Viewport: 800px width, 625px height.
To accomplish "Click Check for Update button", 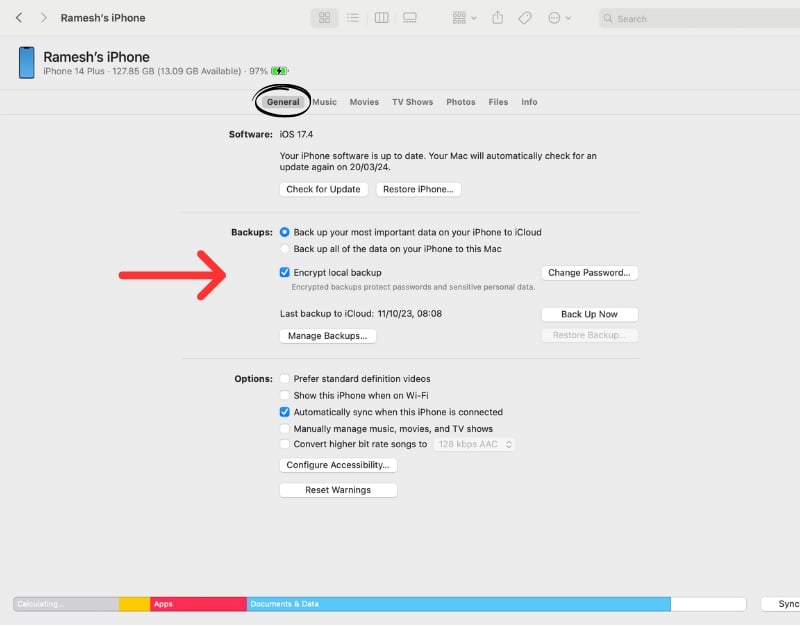I will tap(323, 189).
